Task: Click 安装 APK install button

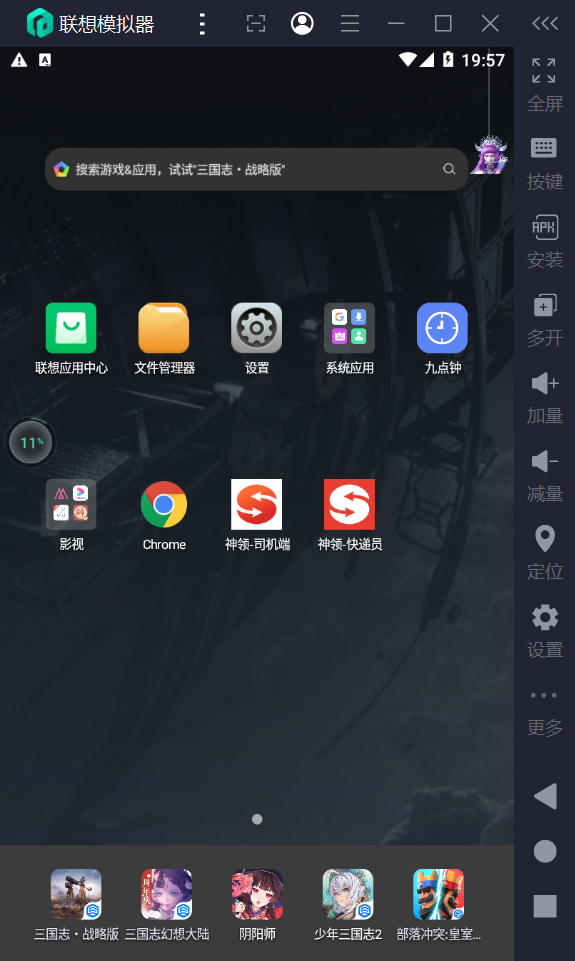Action: click(x=544, y=241)
